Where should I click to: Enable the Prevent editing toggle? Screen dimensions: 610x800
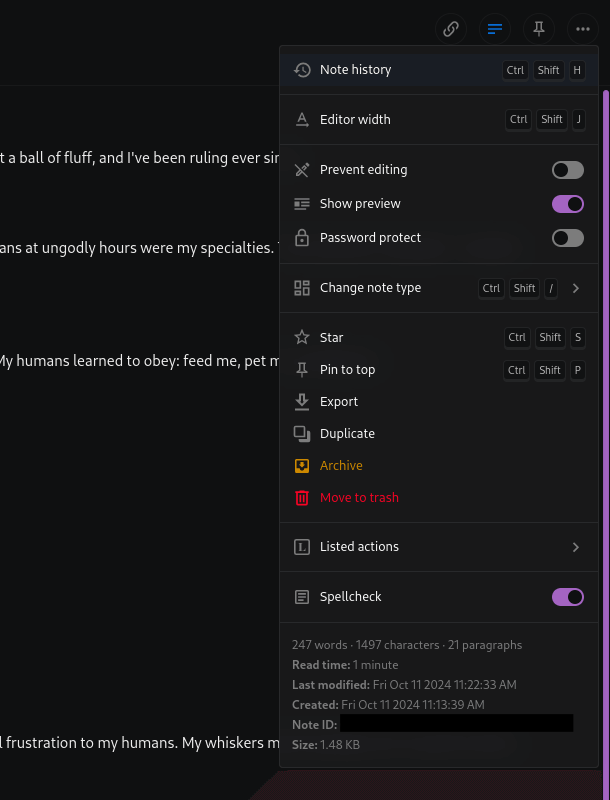point(567,170)
